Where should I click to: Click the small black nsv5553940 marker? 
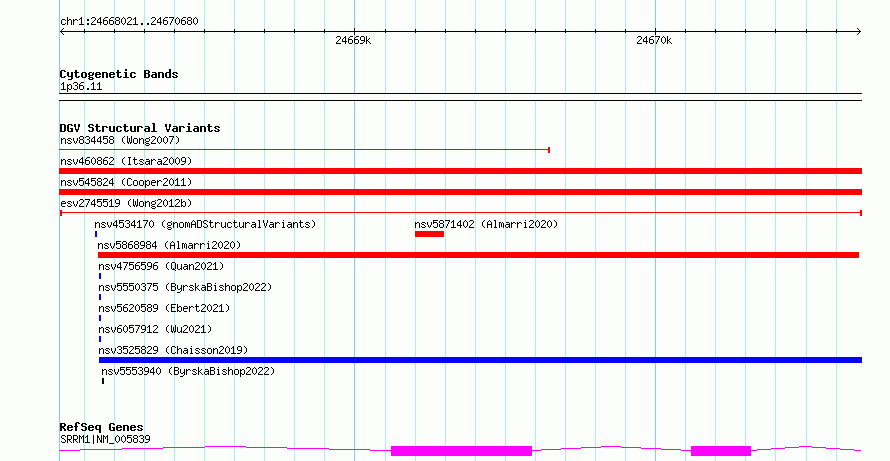[103, 381]
